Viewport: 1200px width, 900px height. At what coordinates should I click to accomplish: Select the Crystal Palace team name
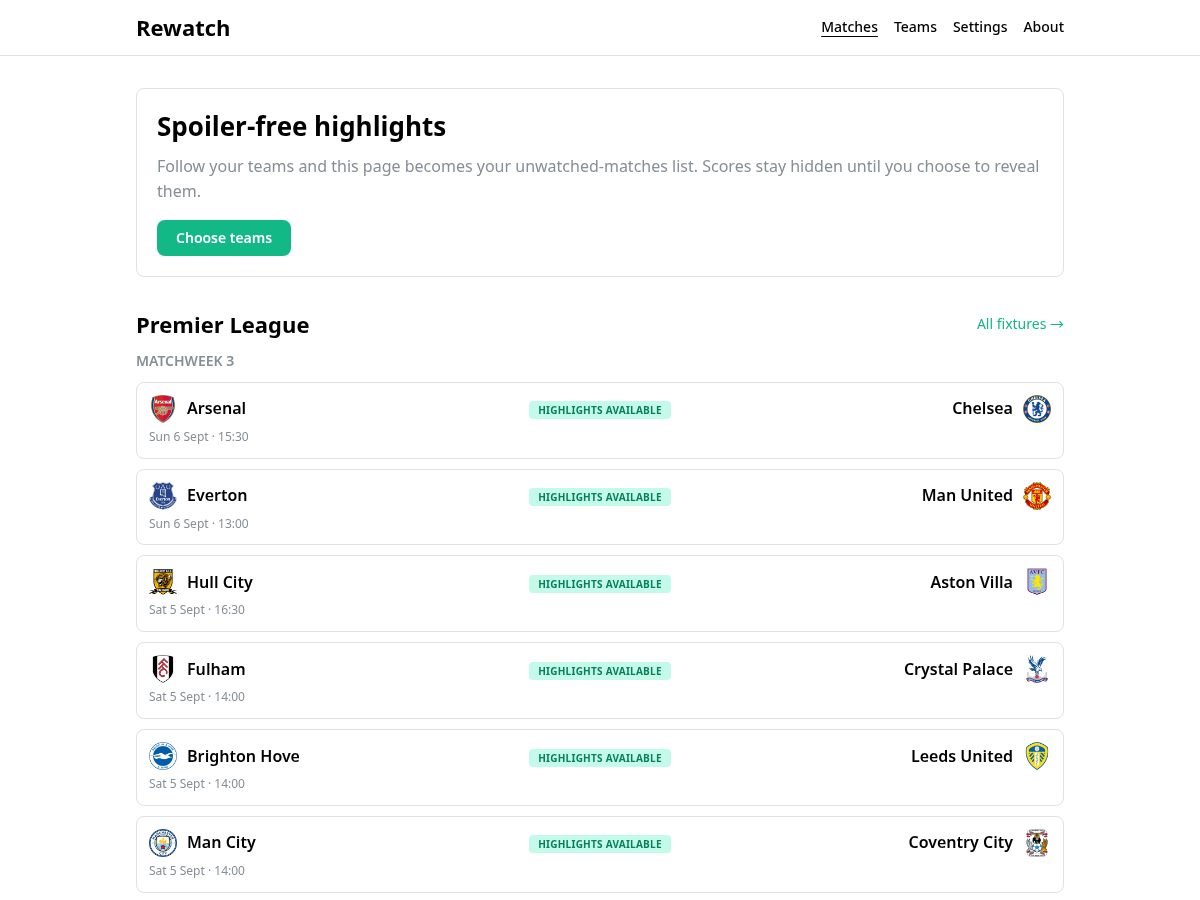958,669
